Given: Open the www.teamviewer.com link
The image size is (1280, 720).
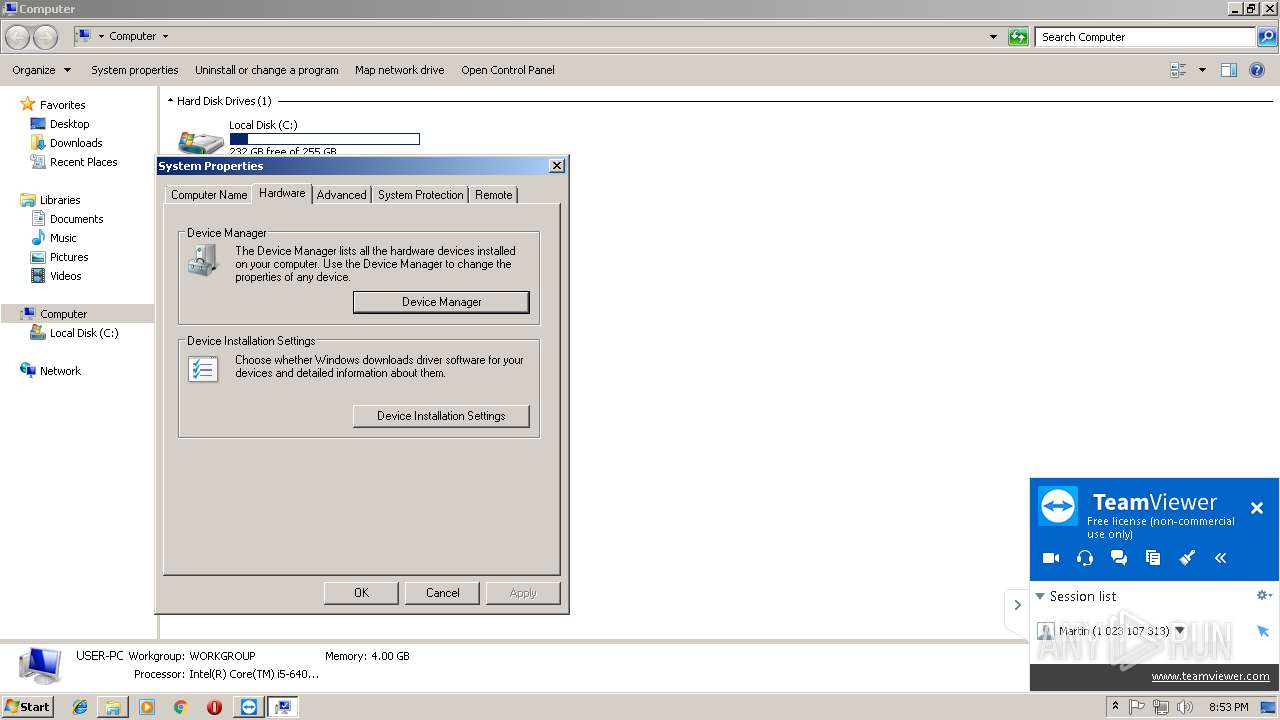Looking at the screenshot, I should pos(1210,676).
